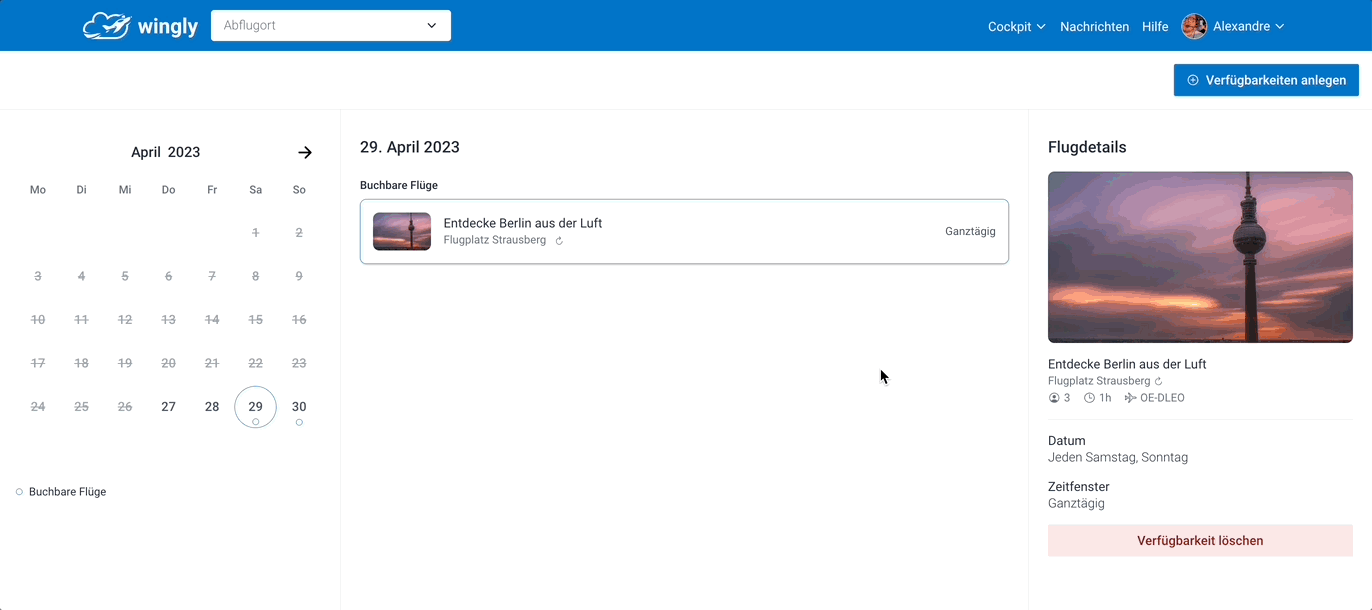Click the 29. April 2023 heading

[410, 147]
